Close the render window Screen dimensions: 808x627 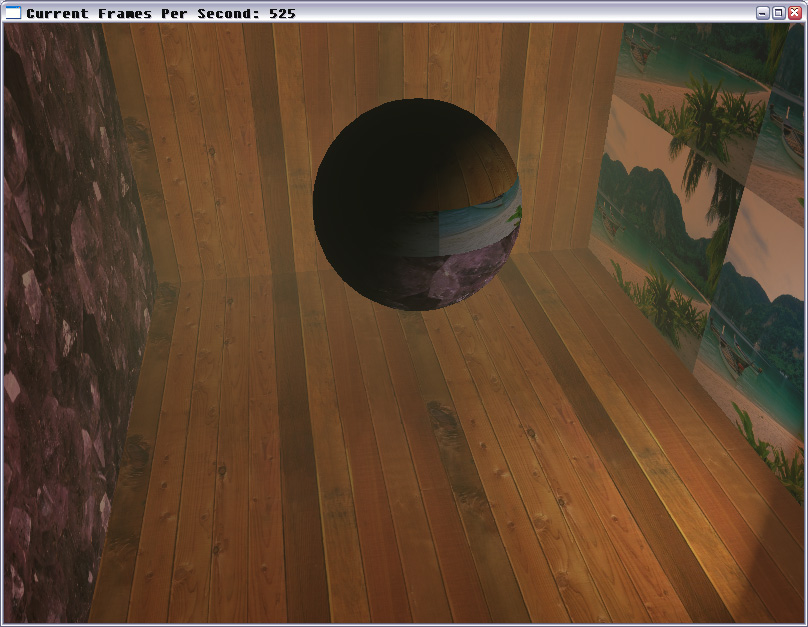[x=795, y=13]
